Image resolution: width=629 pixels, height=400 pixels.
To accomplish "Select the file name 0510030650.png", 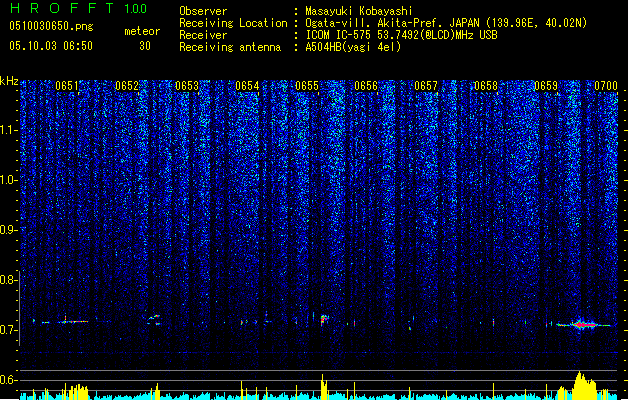I will click(51, 27).
